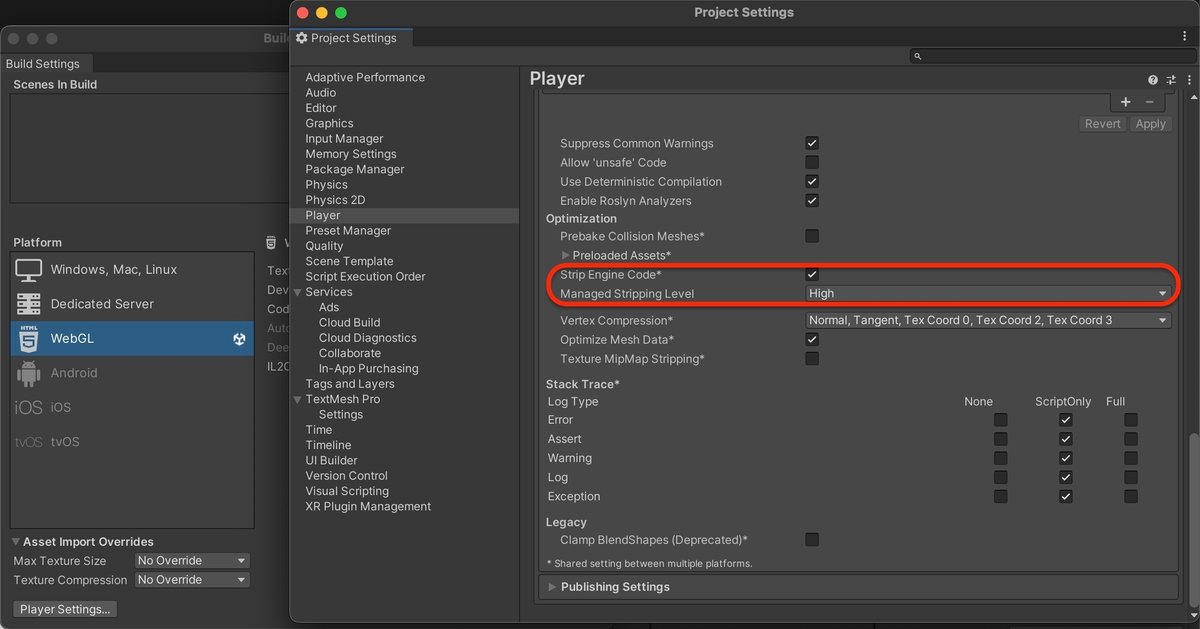1200x629 pixels.
Task: Check the Error log type Full checkbox
Action: [1131, 420]
